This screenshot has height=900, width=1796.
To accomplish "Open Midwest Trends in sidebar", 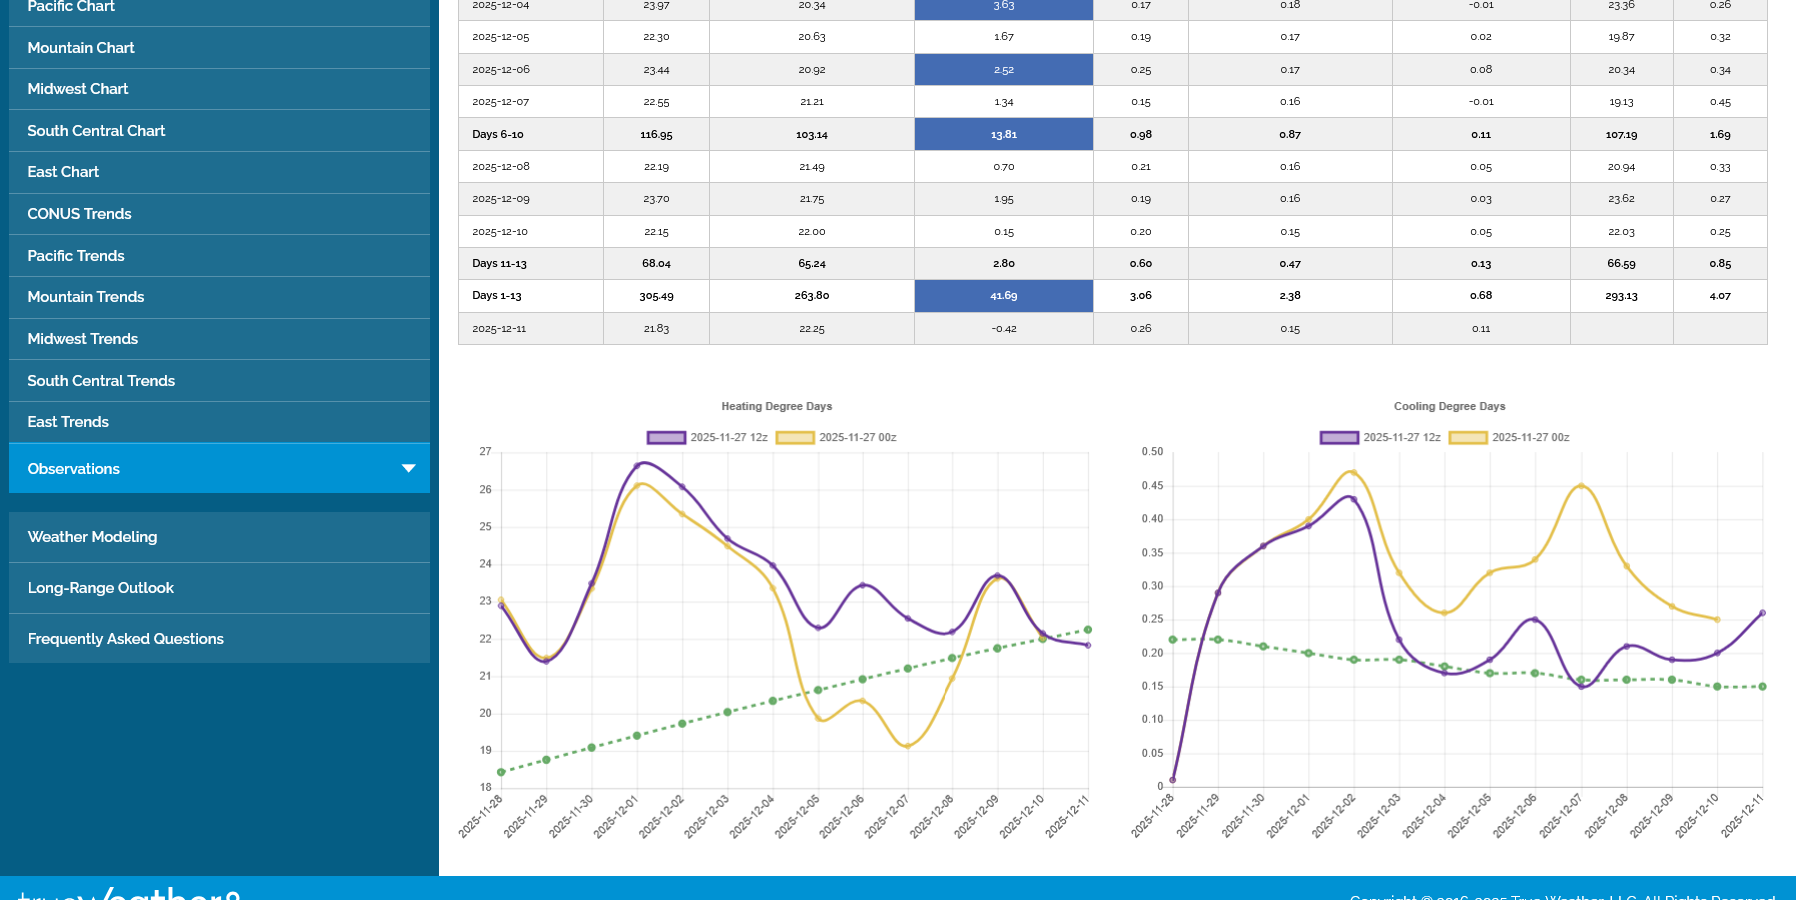I will 83,339.
